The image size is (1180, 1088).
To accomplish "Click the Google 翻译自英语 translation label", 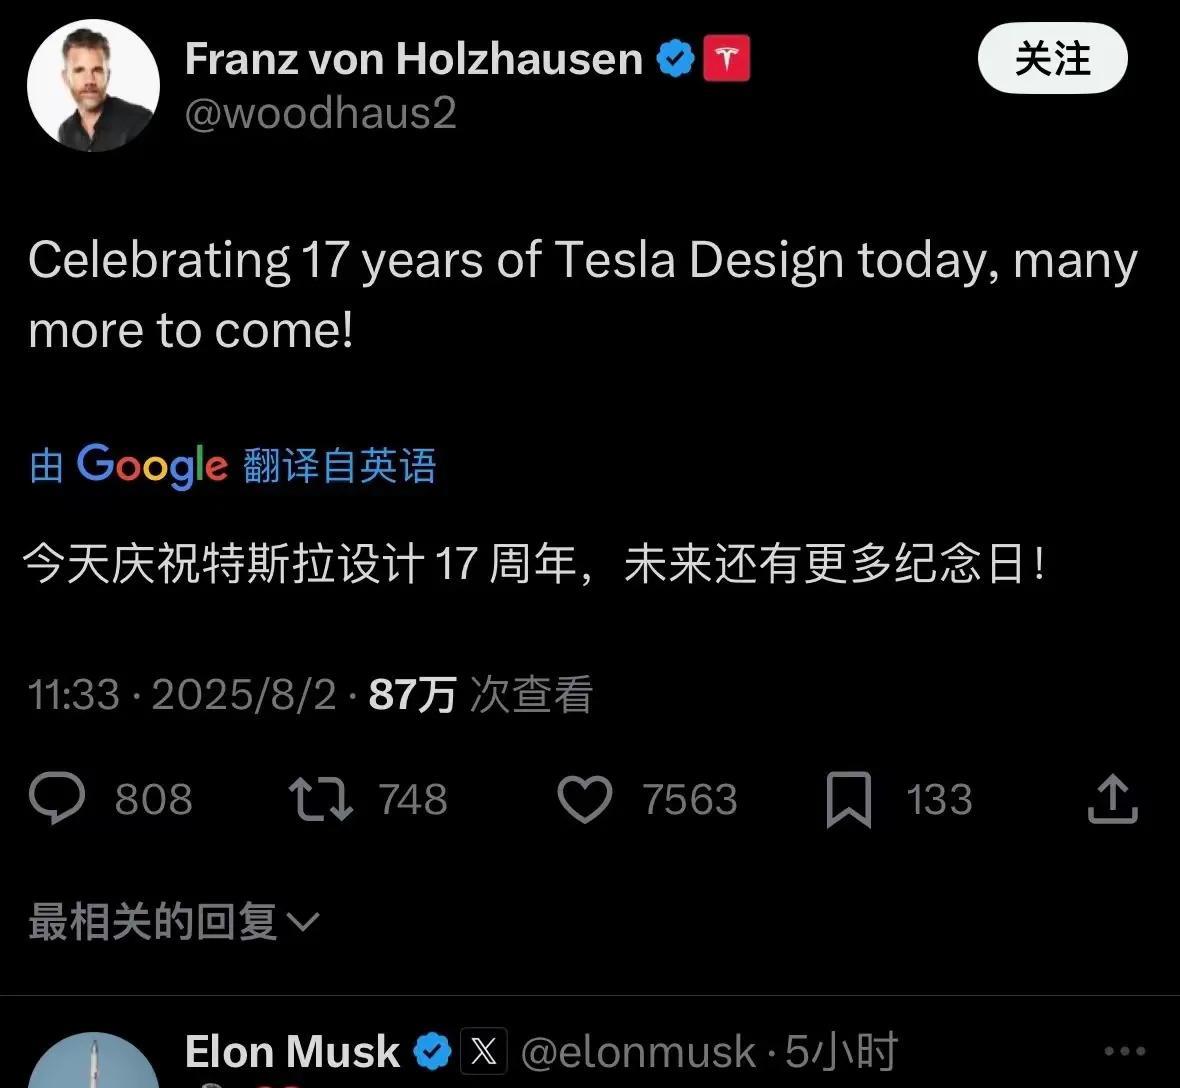I will pos(233,466).
